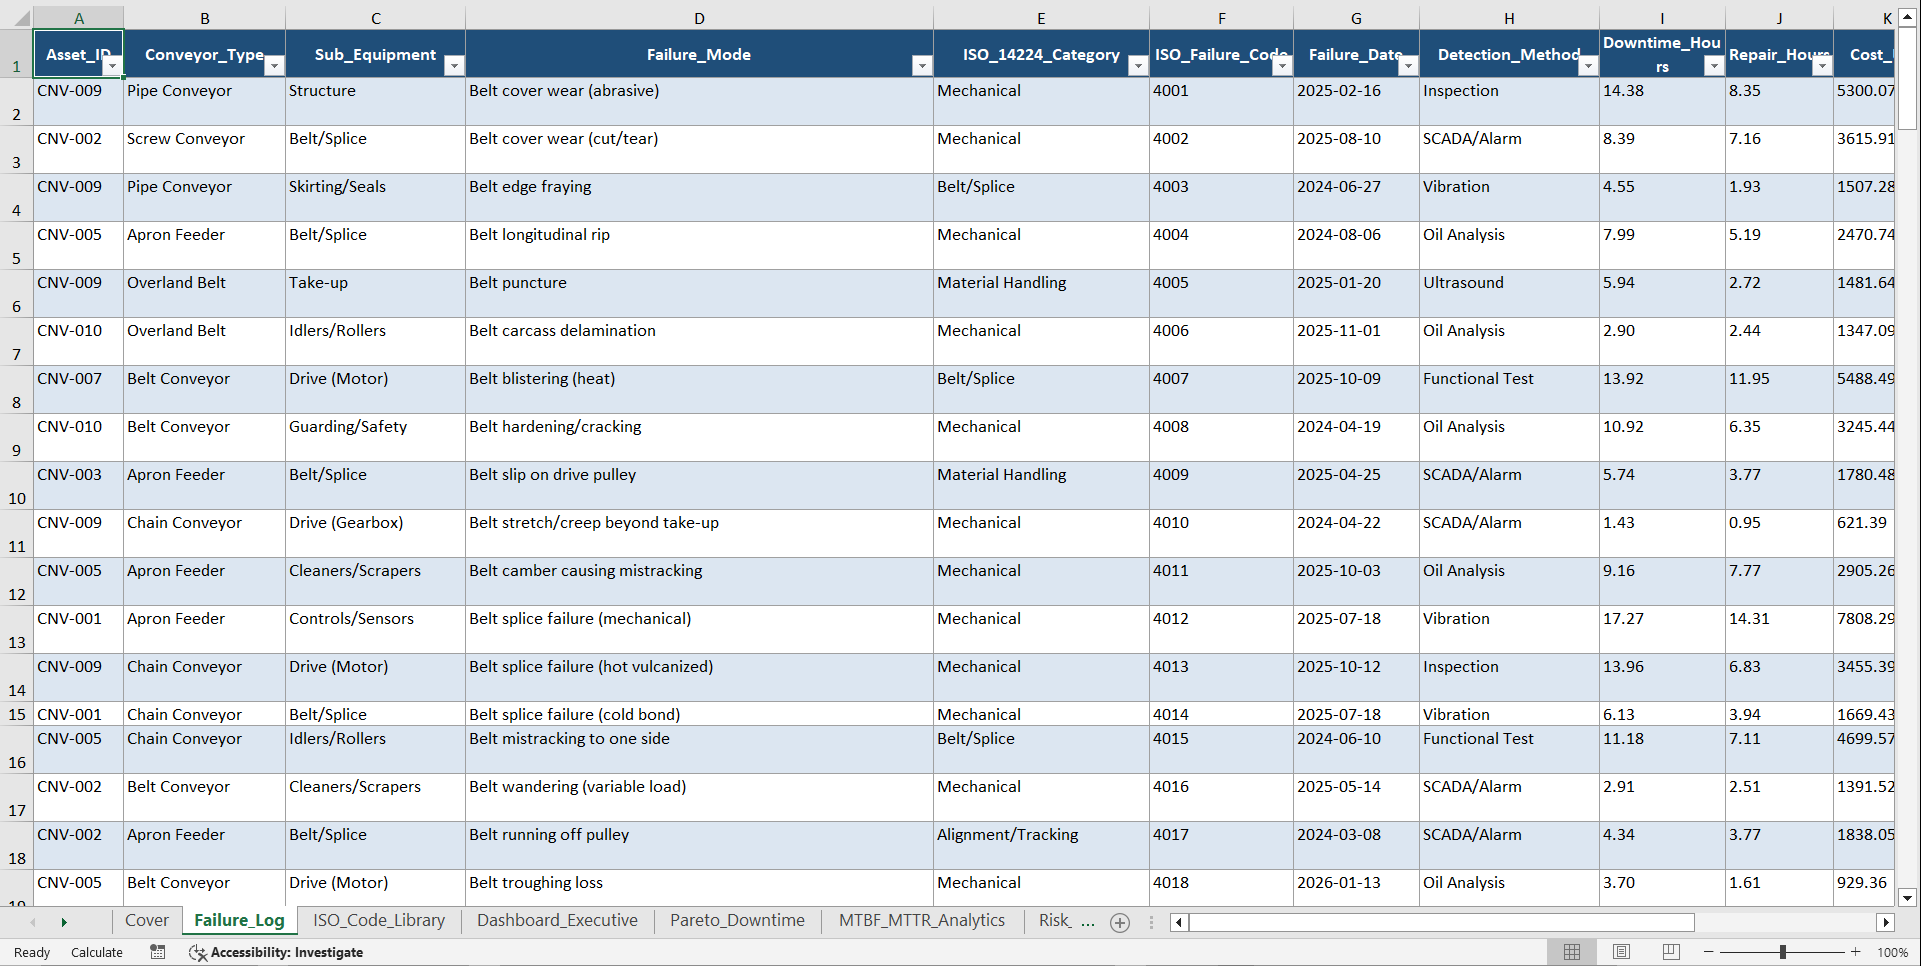Viewport: 1921px width, 966px height.
Task: Click the macro recording icon in status bar
Action: (157, 952)
